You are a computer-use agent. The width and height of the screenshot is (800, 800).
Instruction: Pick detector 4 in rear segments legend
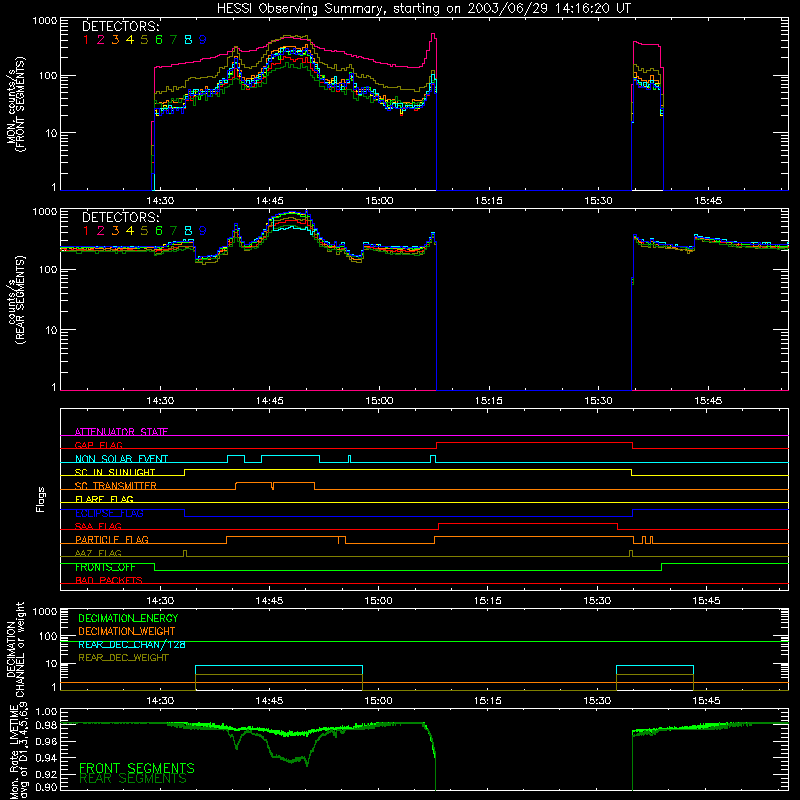point(130,231)
